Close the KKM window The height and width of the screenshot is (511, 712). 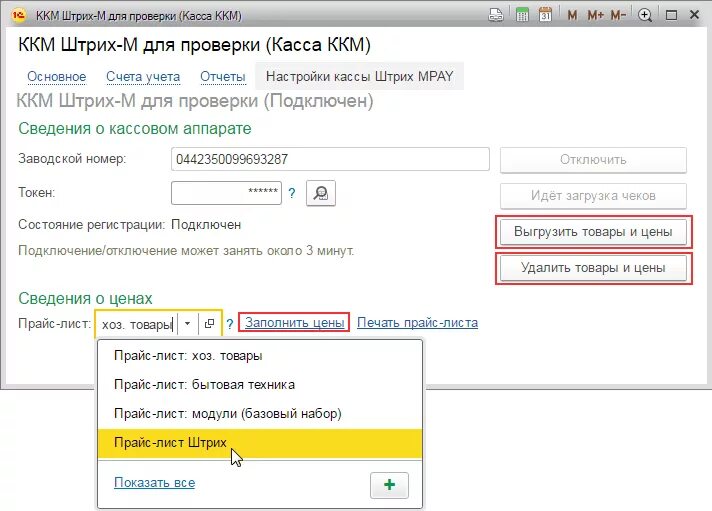[694, 15]
